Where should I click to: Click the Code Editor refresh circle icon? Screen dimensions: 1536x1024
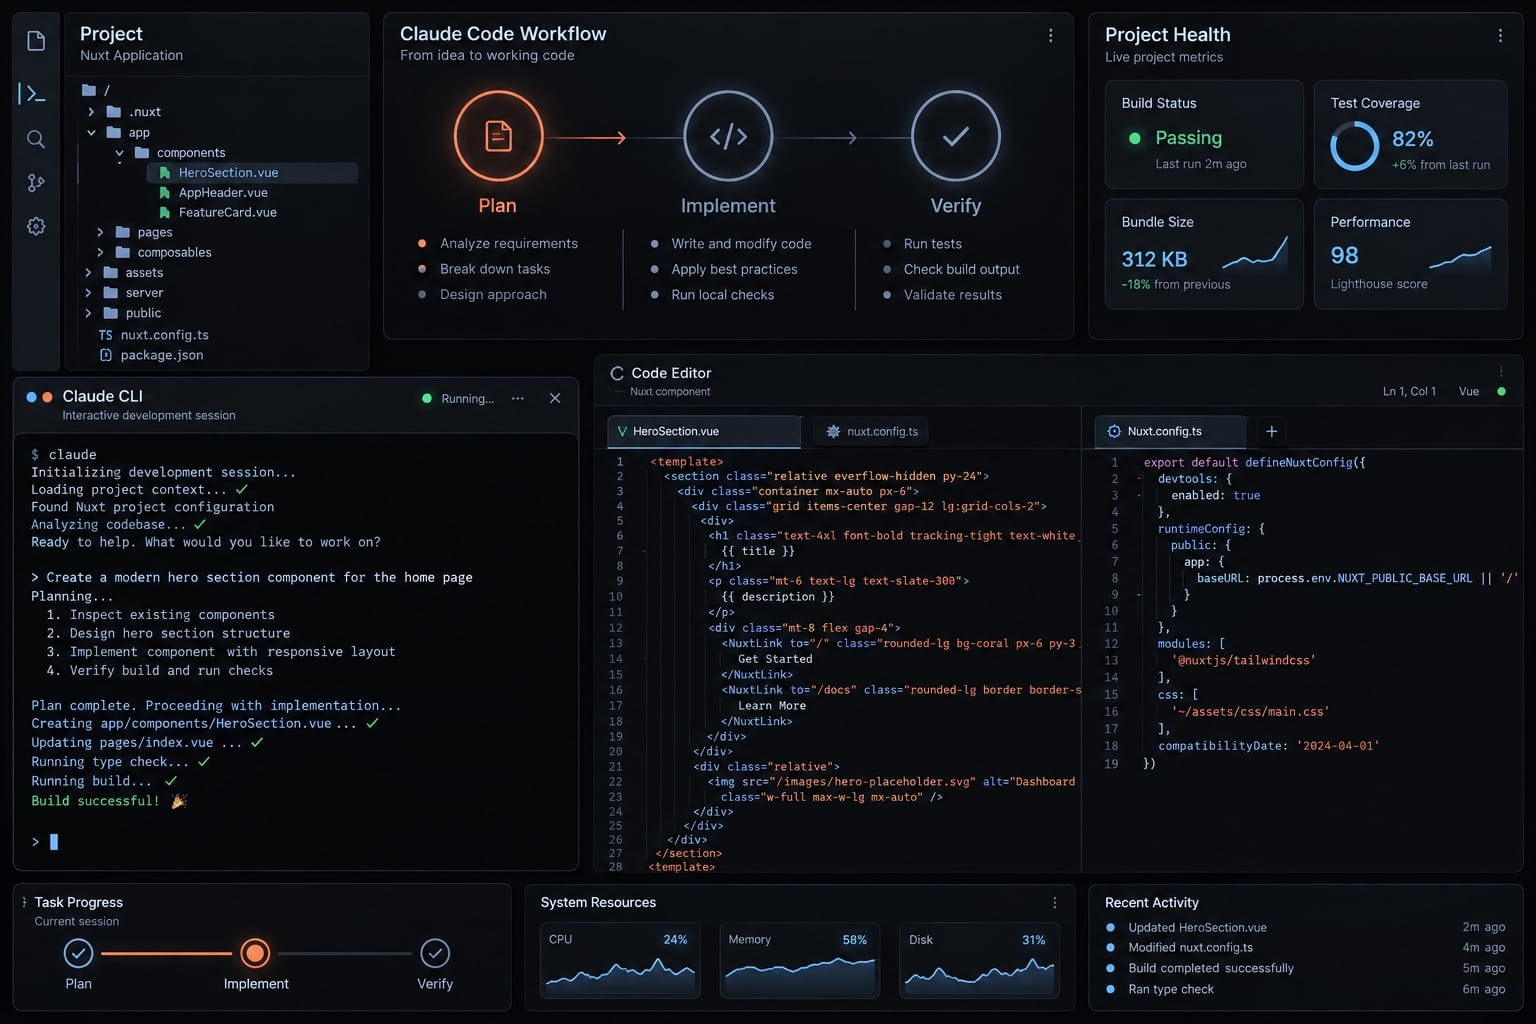click(617, 373)
